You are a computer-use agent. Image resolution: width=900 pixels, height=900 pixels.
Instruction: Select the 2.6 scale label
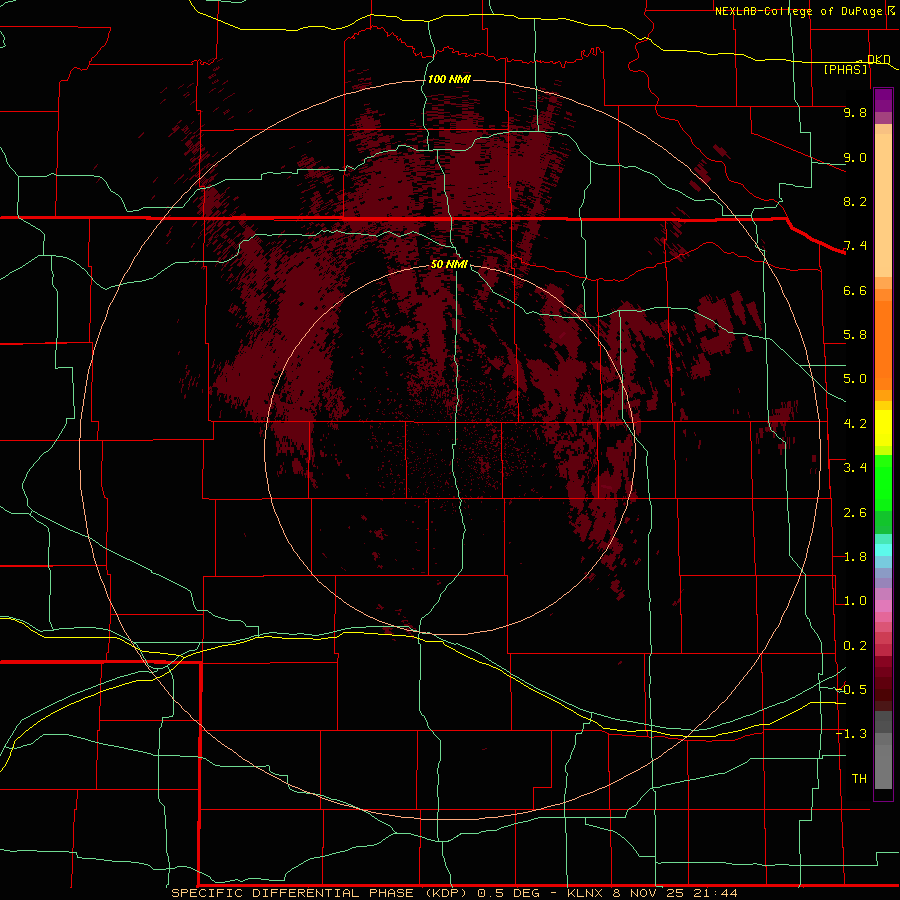click(855, 513)
